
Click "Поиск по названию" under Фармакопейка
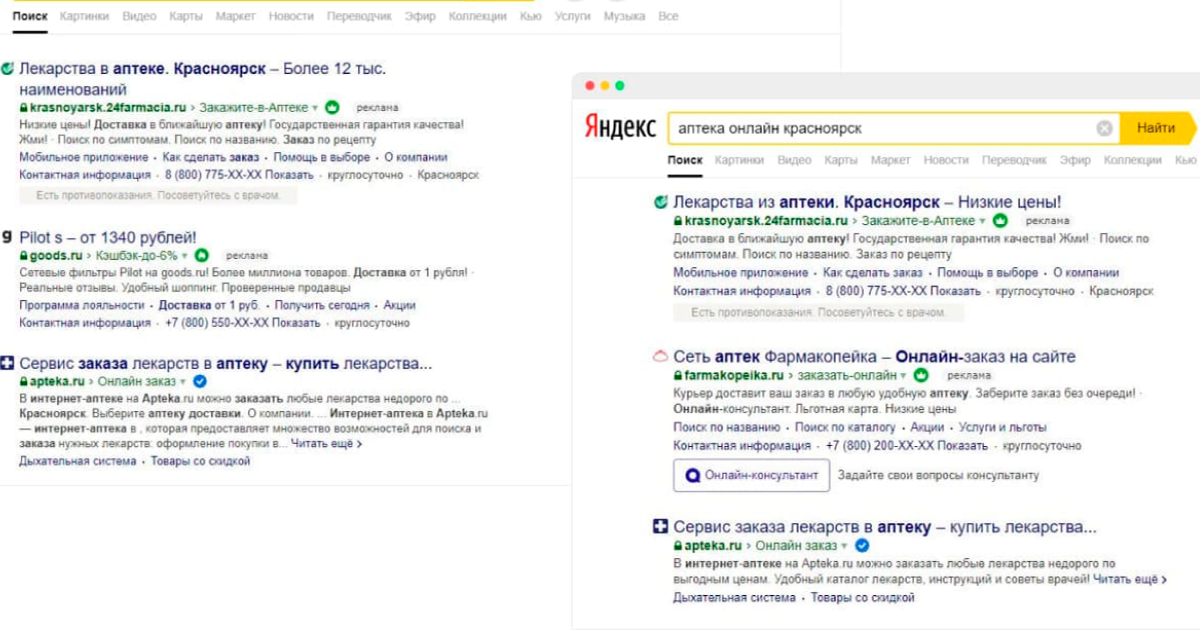[726, 427]
